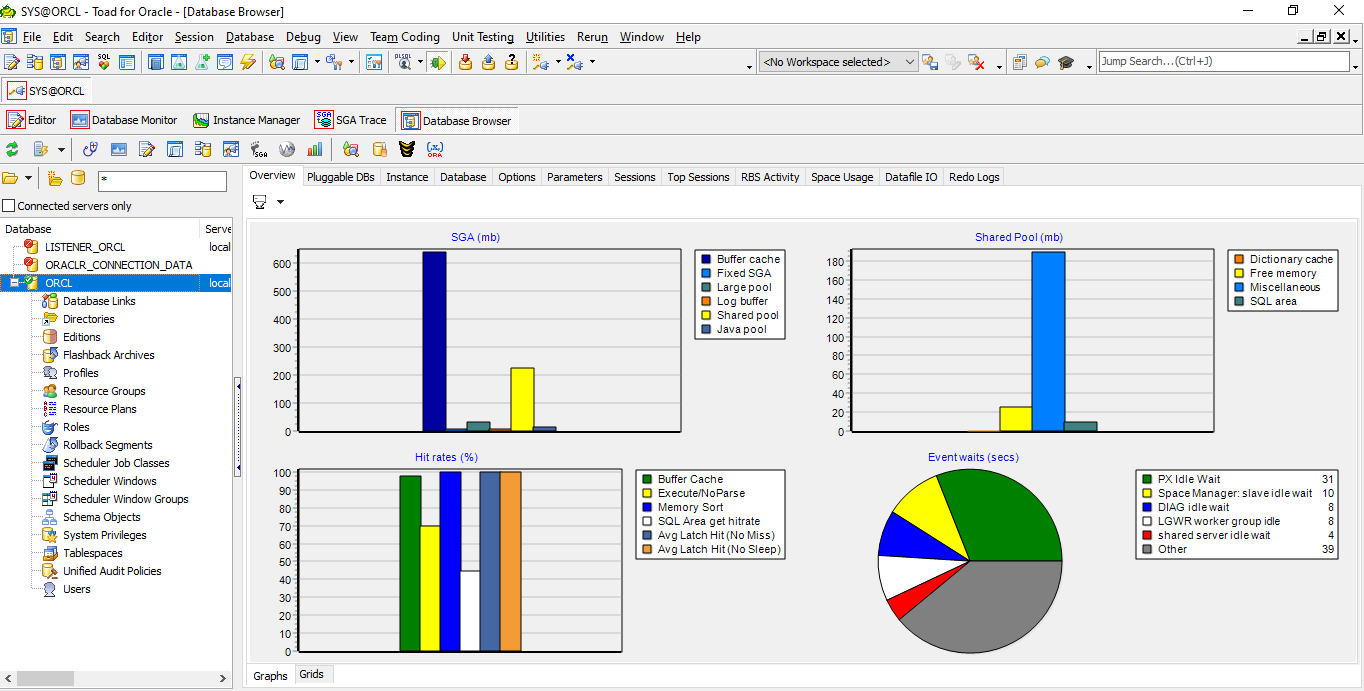This screenshot has height=691, width=1364.
Task: Click the lightning bolt toolbar icon
Action: click(x=248, y=62)
